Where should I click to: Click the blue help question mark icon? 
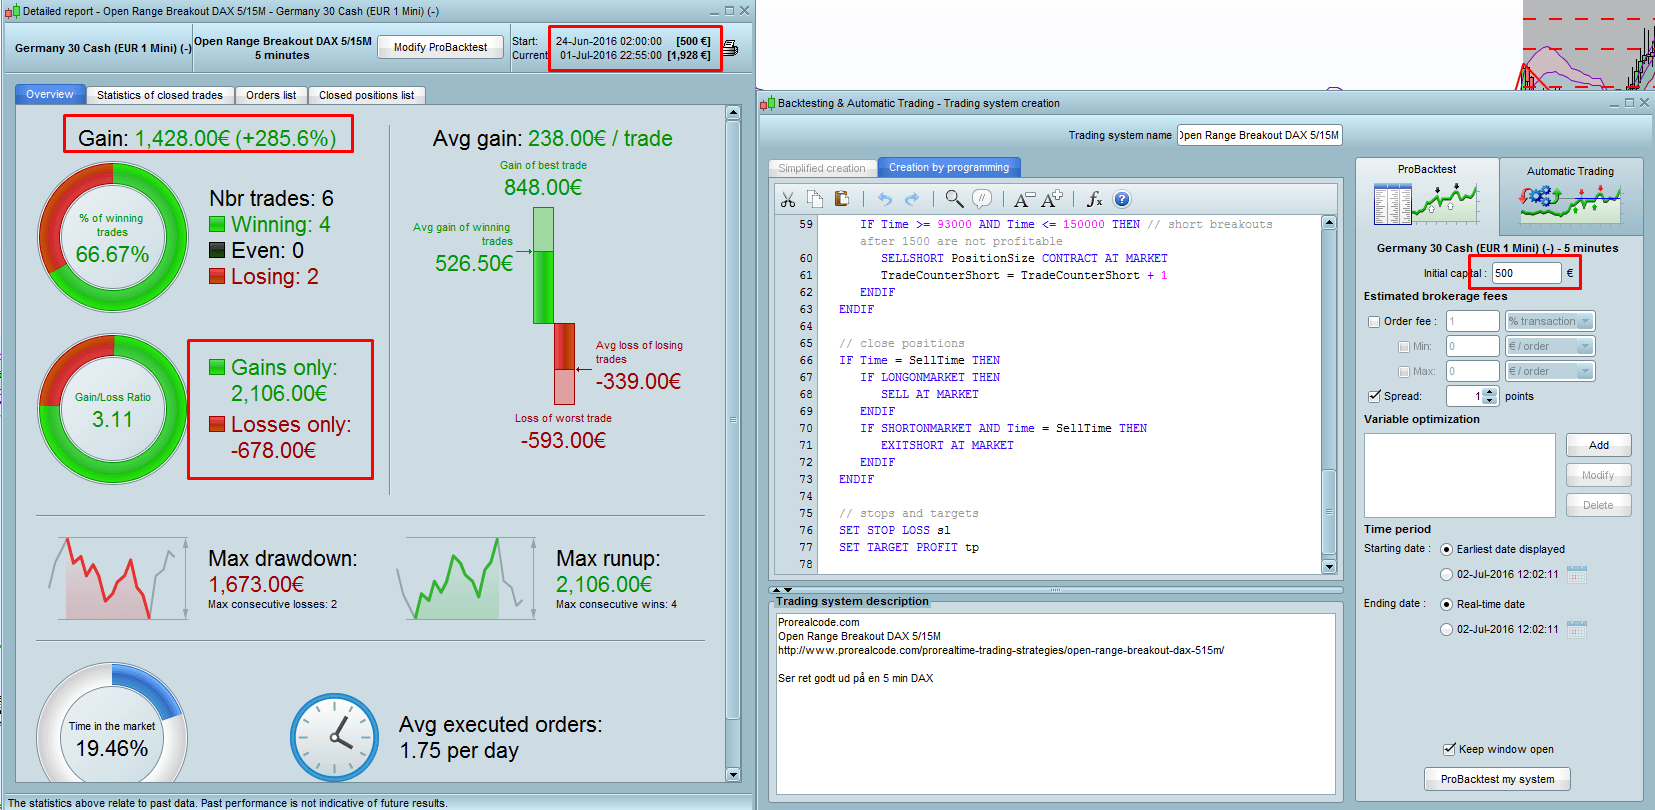point(1122,199)
